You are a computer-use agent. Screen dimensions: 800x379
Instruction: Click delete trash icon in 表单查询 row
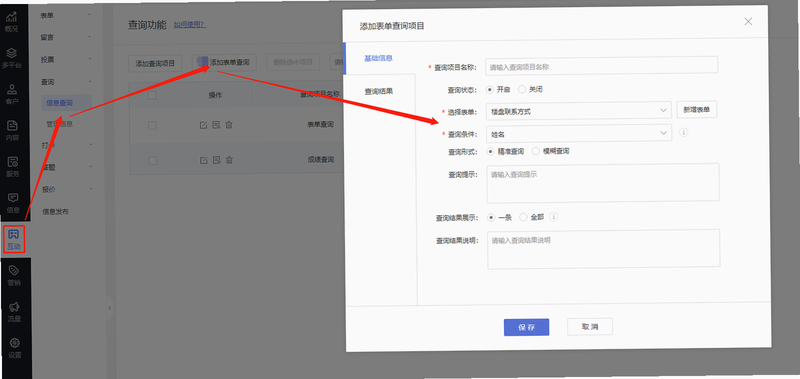(x=229, y=124)
